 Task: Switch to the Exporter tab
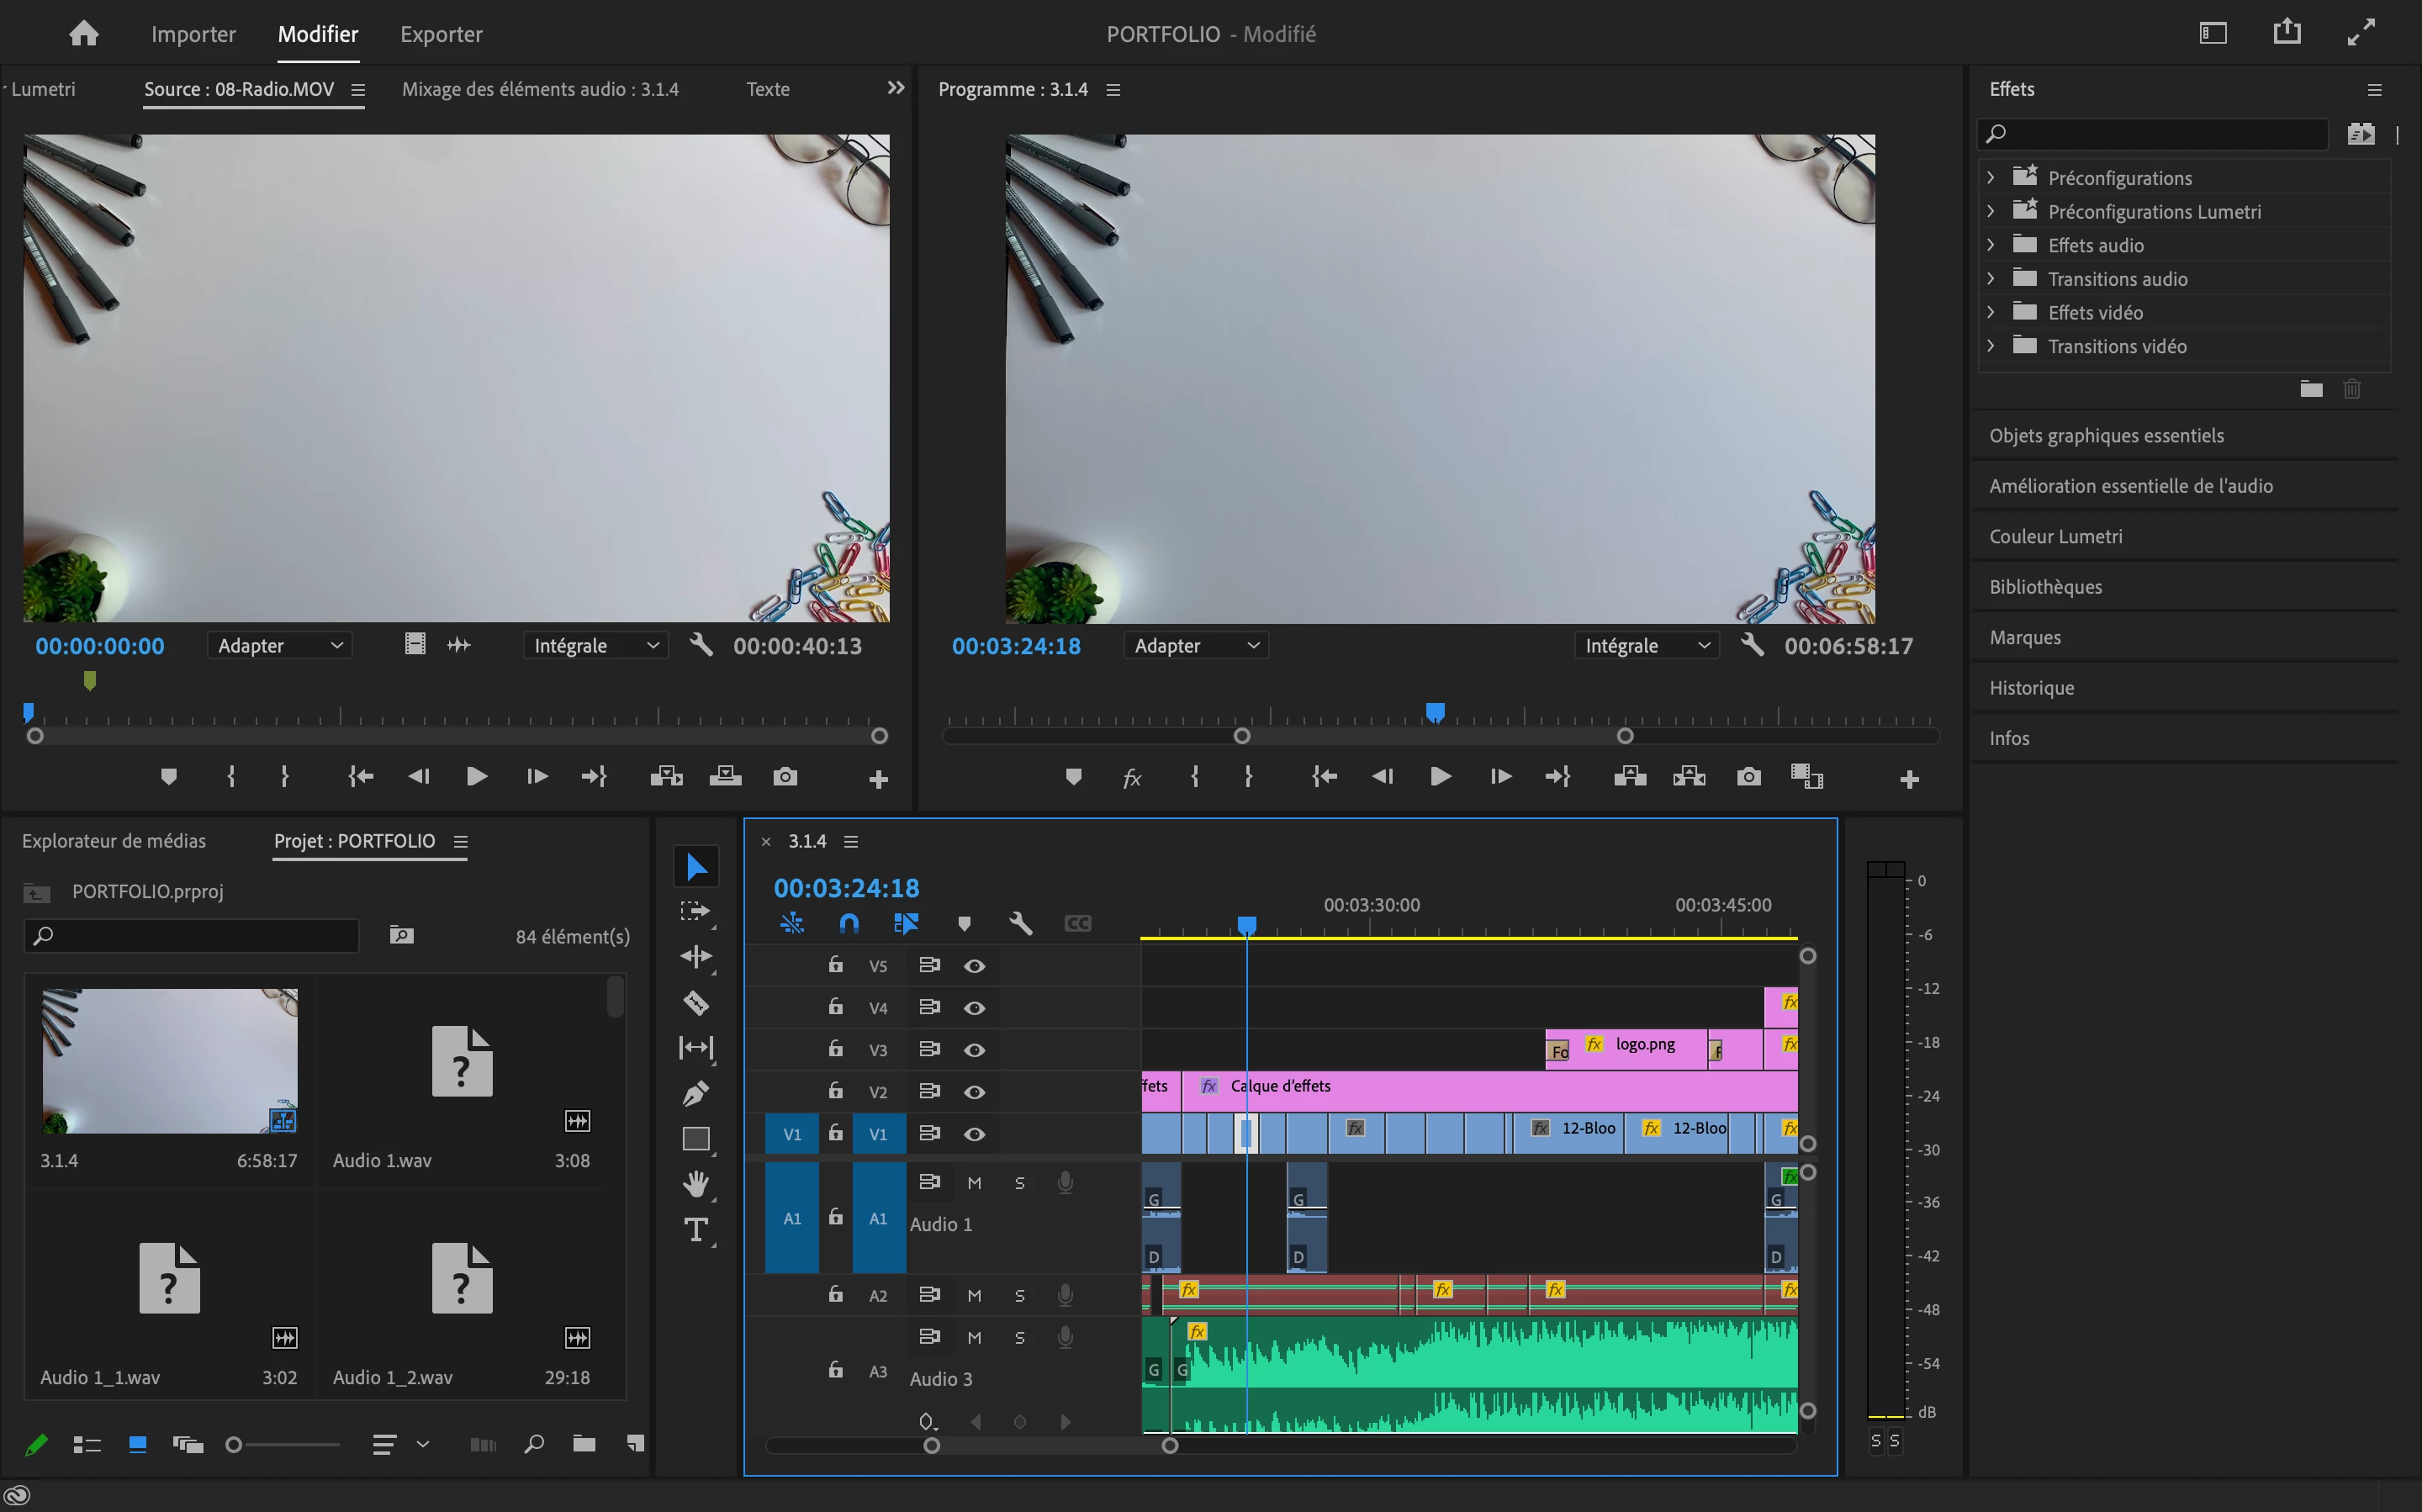[441, 34]
